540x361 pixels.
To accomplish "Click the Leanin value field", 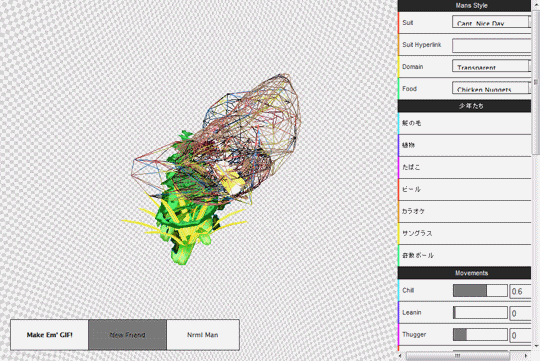I will pos(520,313).
